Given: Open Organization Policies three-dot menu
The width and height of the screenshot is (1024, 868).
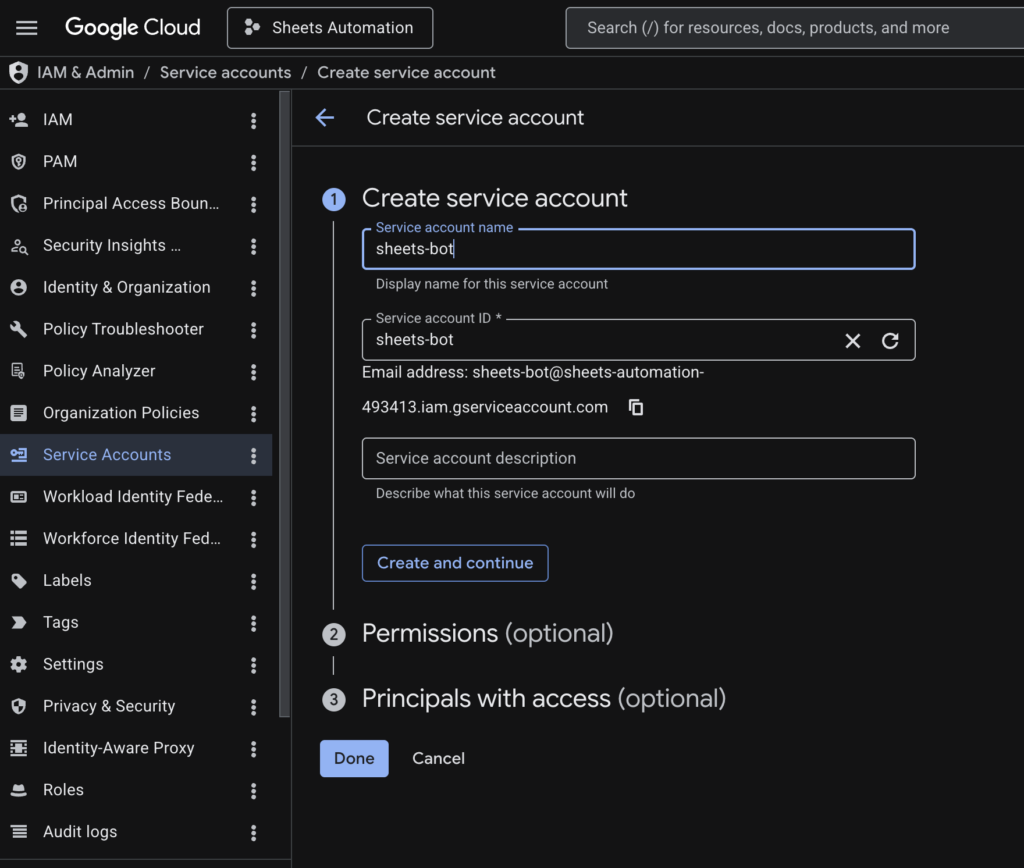Looking at the screenshot, I should point(253,413).
